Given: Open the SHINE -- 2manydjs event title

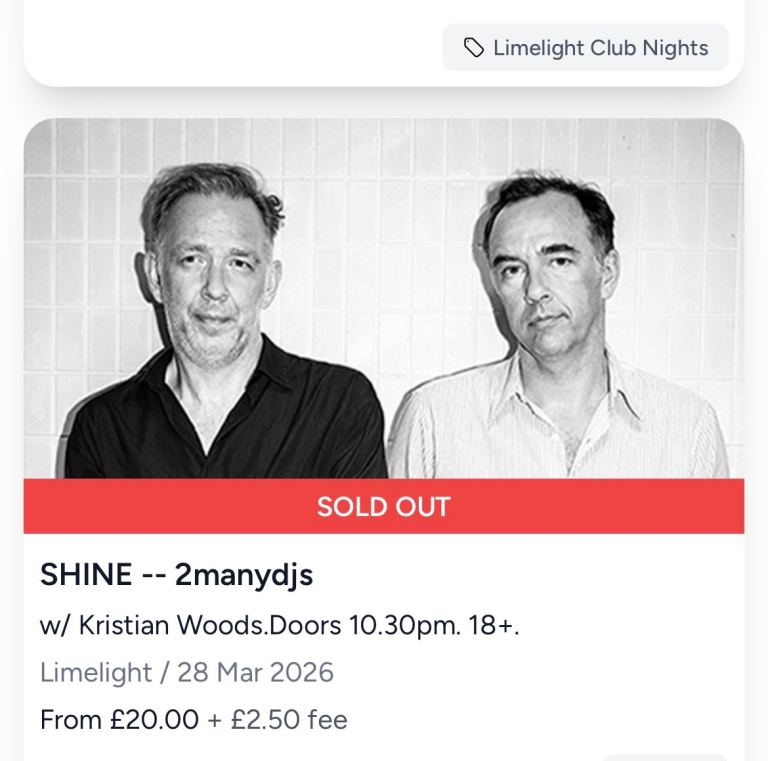Looking at the screenshot, I should pos(176,575).
